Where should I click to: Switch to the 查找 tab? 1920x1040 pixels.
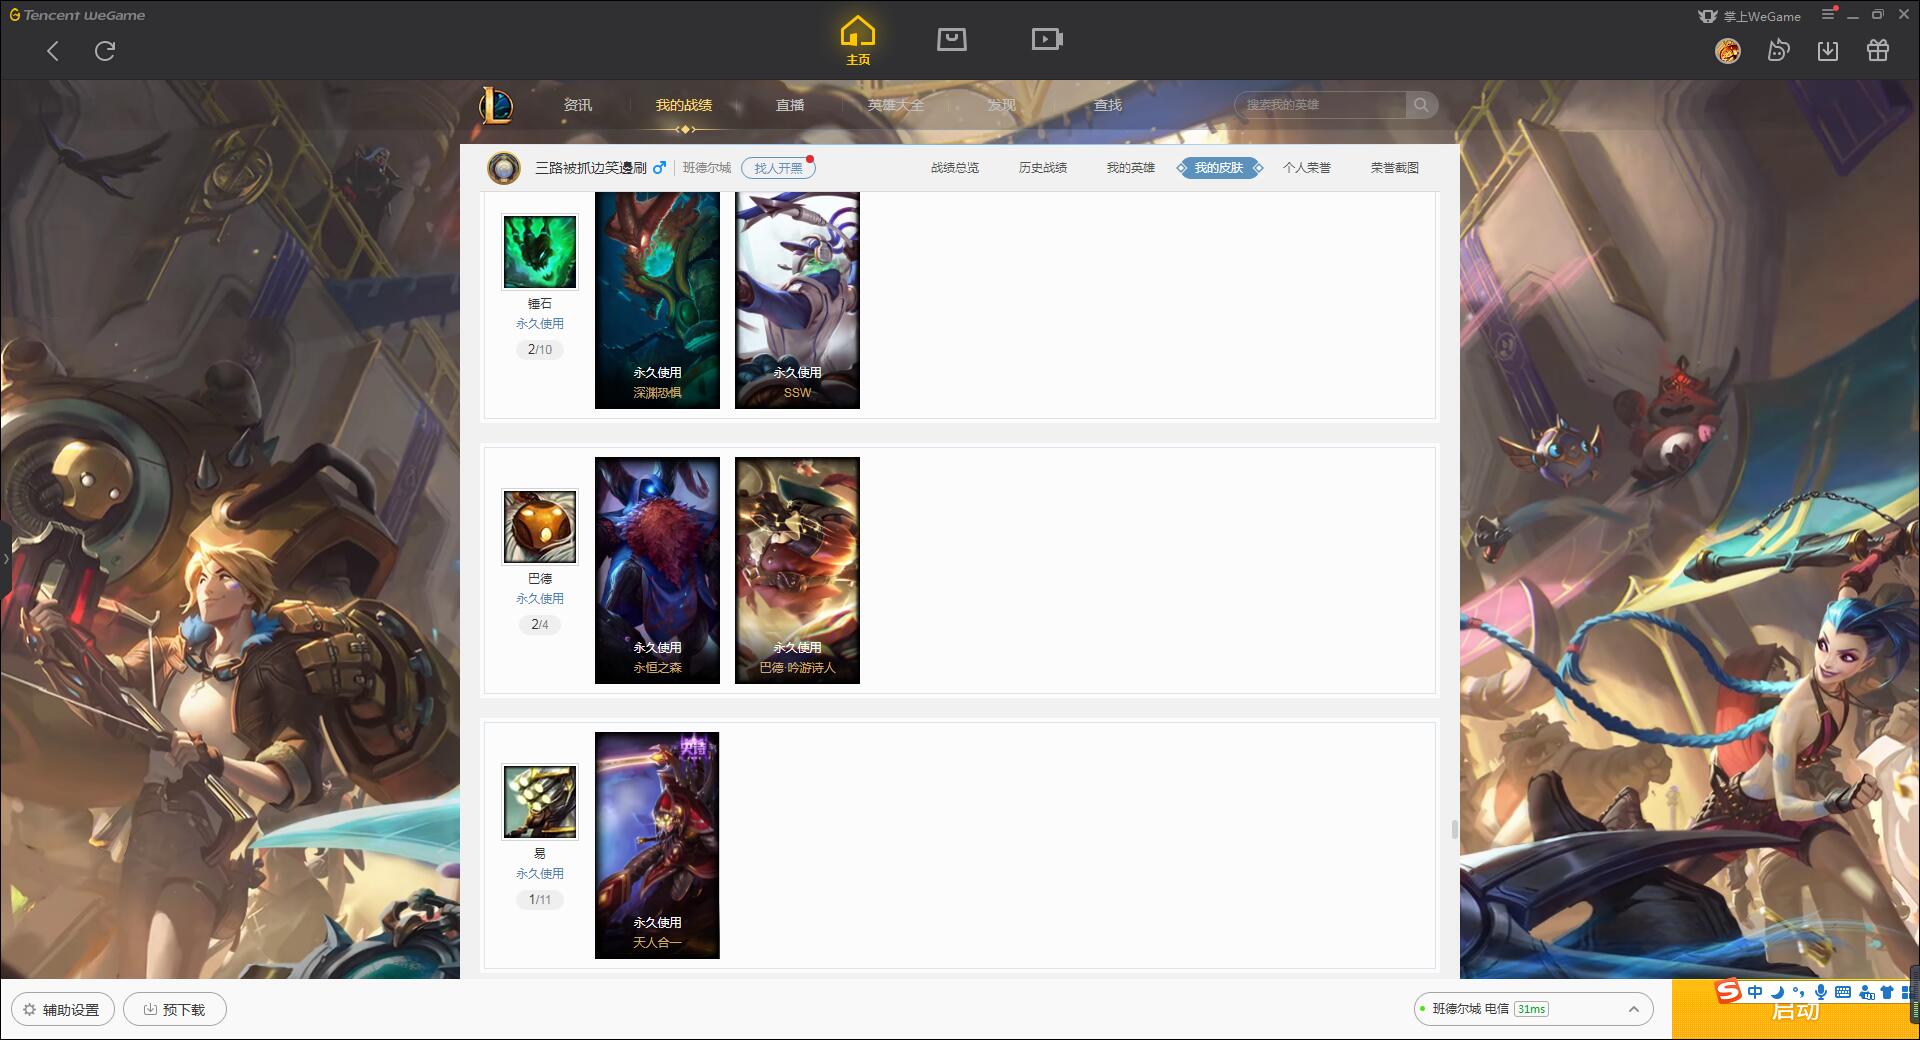pyautogui.click(x=1108, y=105)
